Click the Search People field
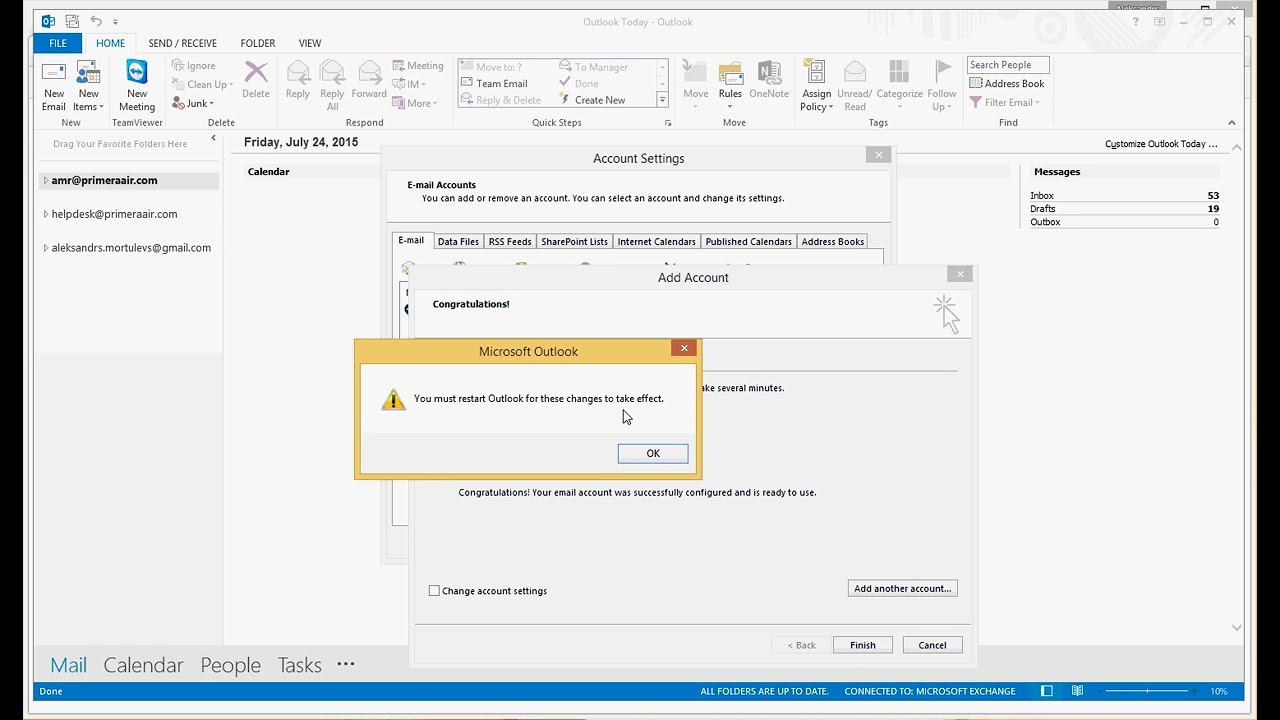This screenshot has width=1280, height=720. coord(1007,65)
